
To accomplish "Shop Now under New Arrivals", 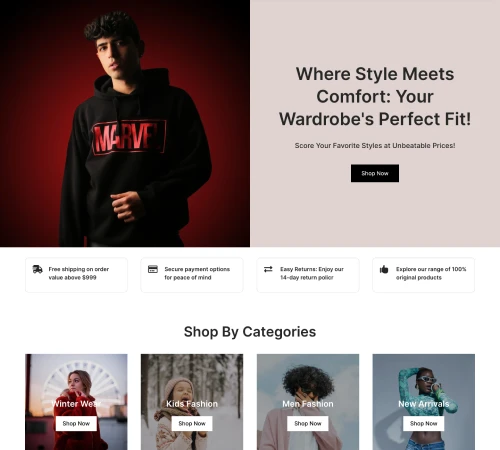I will click(x=423, y=423).
